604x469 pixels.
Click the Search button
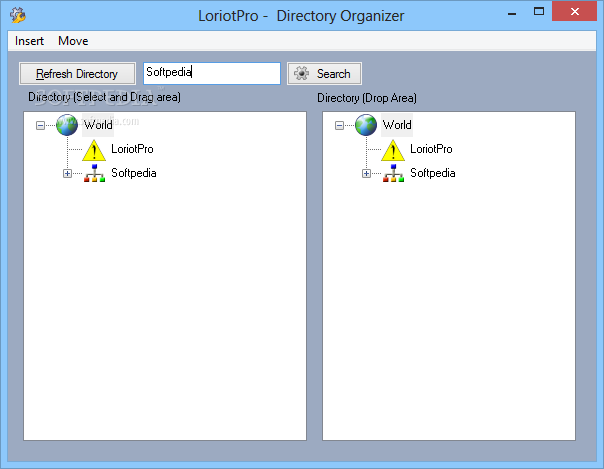324,74
